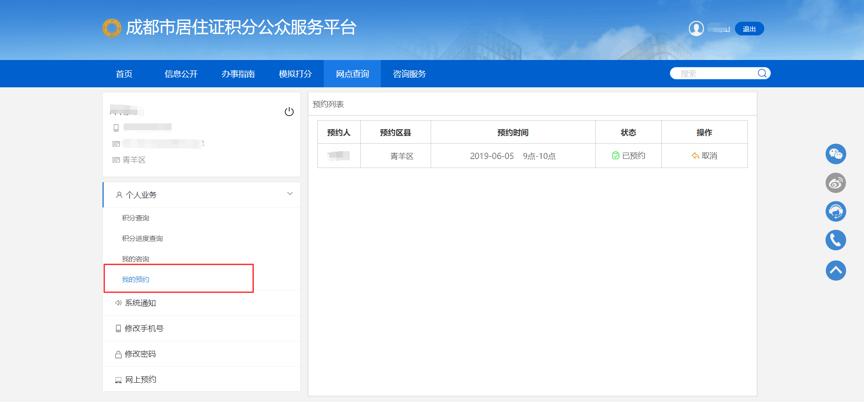864x402 pixels.
Task: Select 网点查询 in the navigation bar
Action: pos(352,74)
